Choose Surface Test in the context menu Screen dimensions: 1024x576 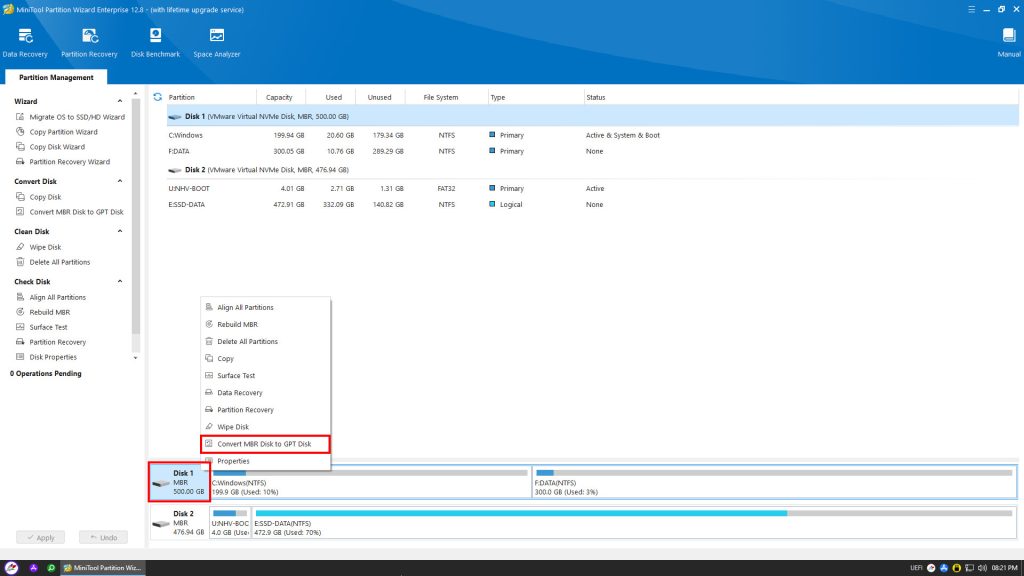[265, 376]
